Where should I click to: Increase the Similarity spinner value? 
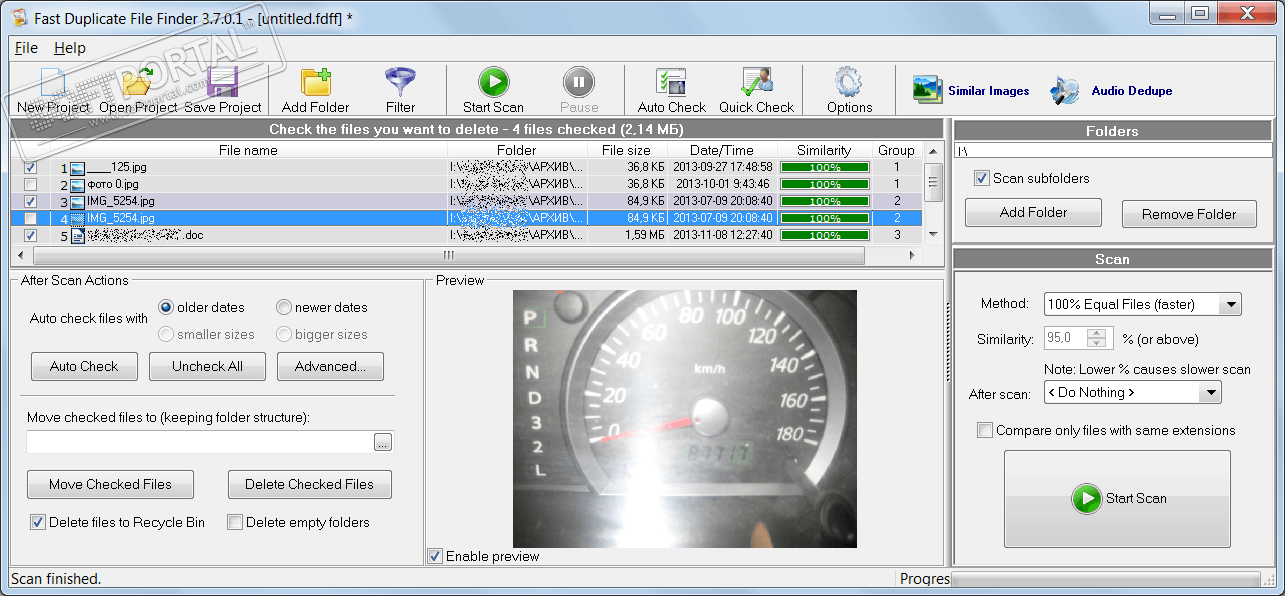pyautogui.click(x=1098, y=334)
